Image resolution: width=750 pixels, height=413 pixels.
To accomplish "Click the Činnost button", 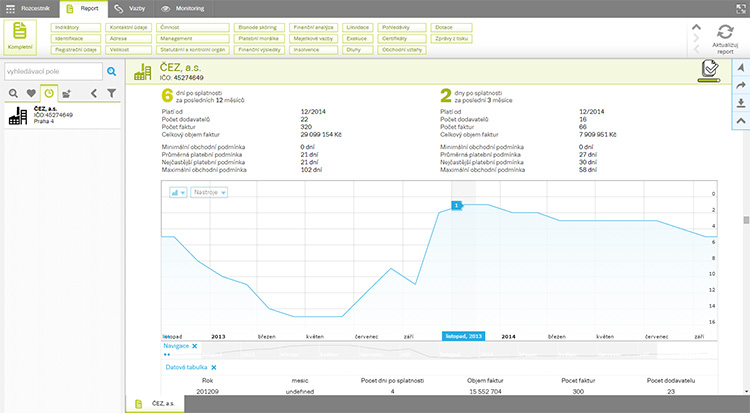I will coord(193,28).
